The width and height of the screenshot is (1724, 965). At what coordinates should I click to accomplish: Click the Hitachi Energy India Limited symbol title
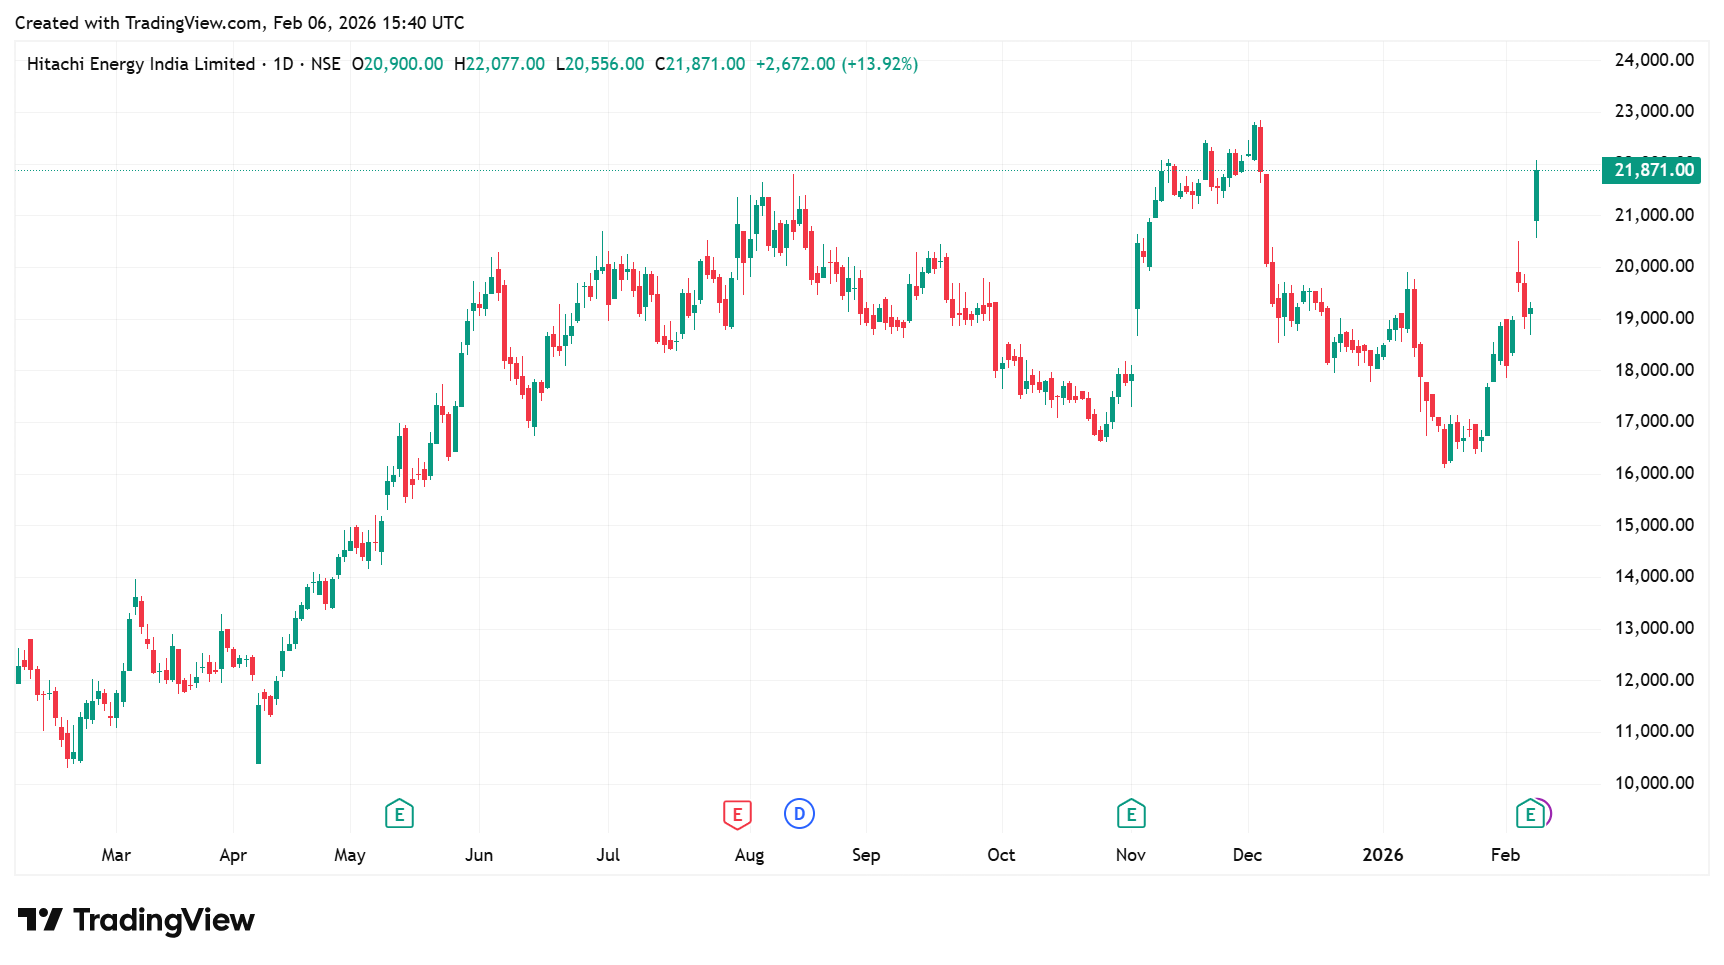click(x=141, y=64)
